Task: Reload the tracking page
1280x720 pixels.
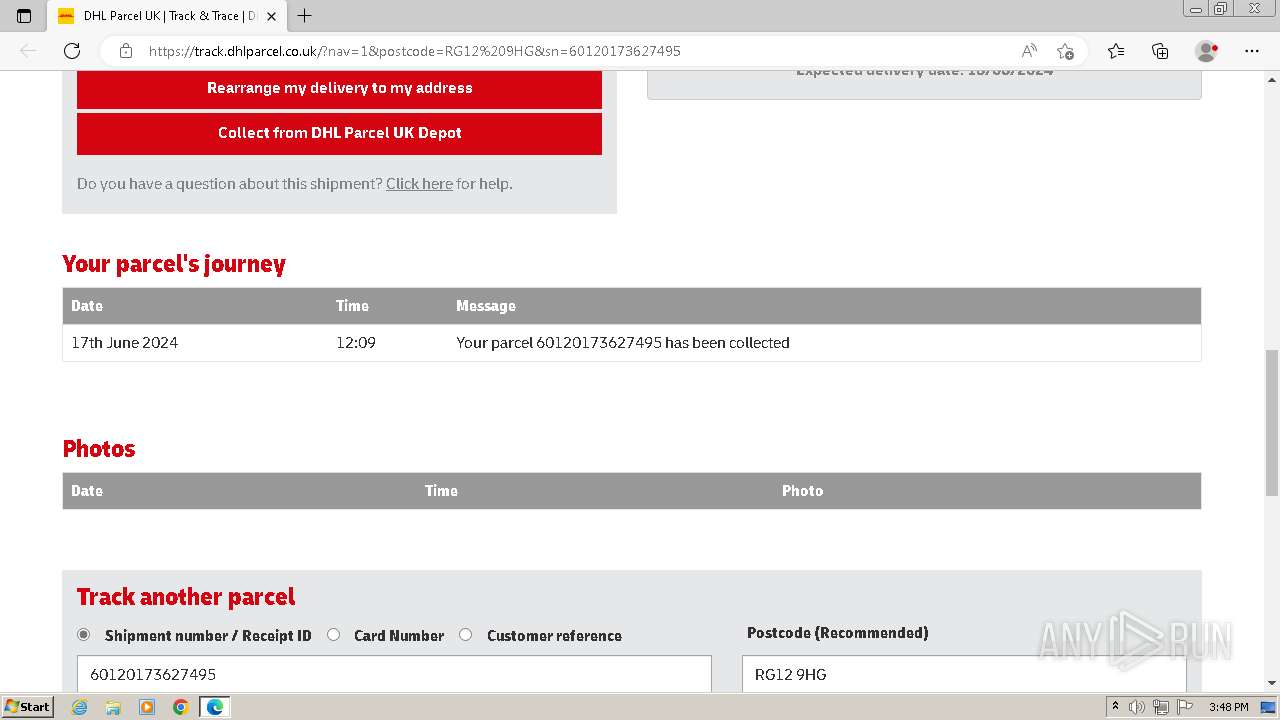Action: click(72, 51)
